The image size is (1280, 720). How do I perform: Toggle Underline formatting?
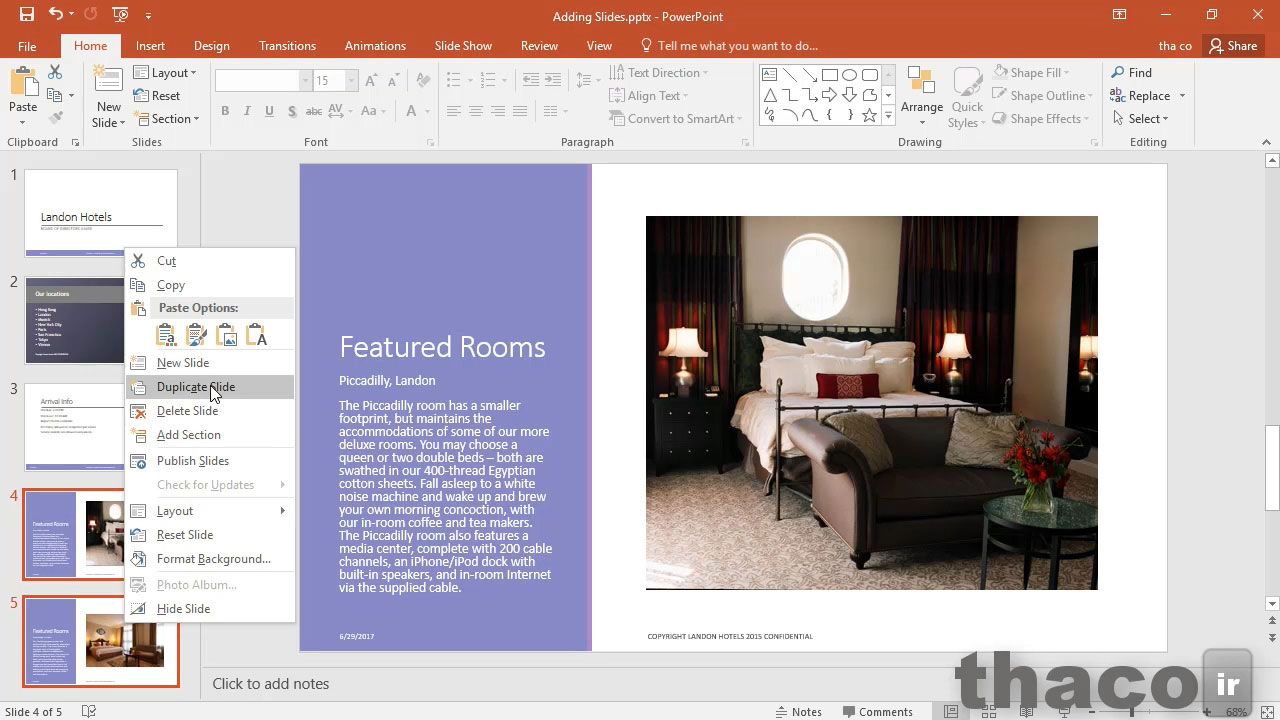tap(270, 111)
